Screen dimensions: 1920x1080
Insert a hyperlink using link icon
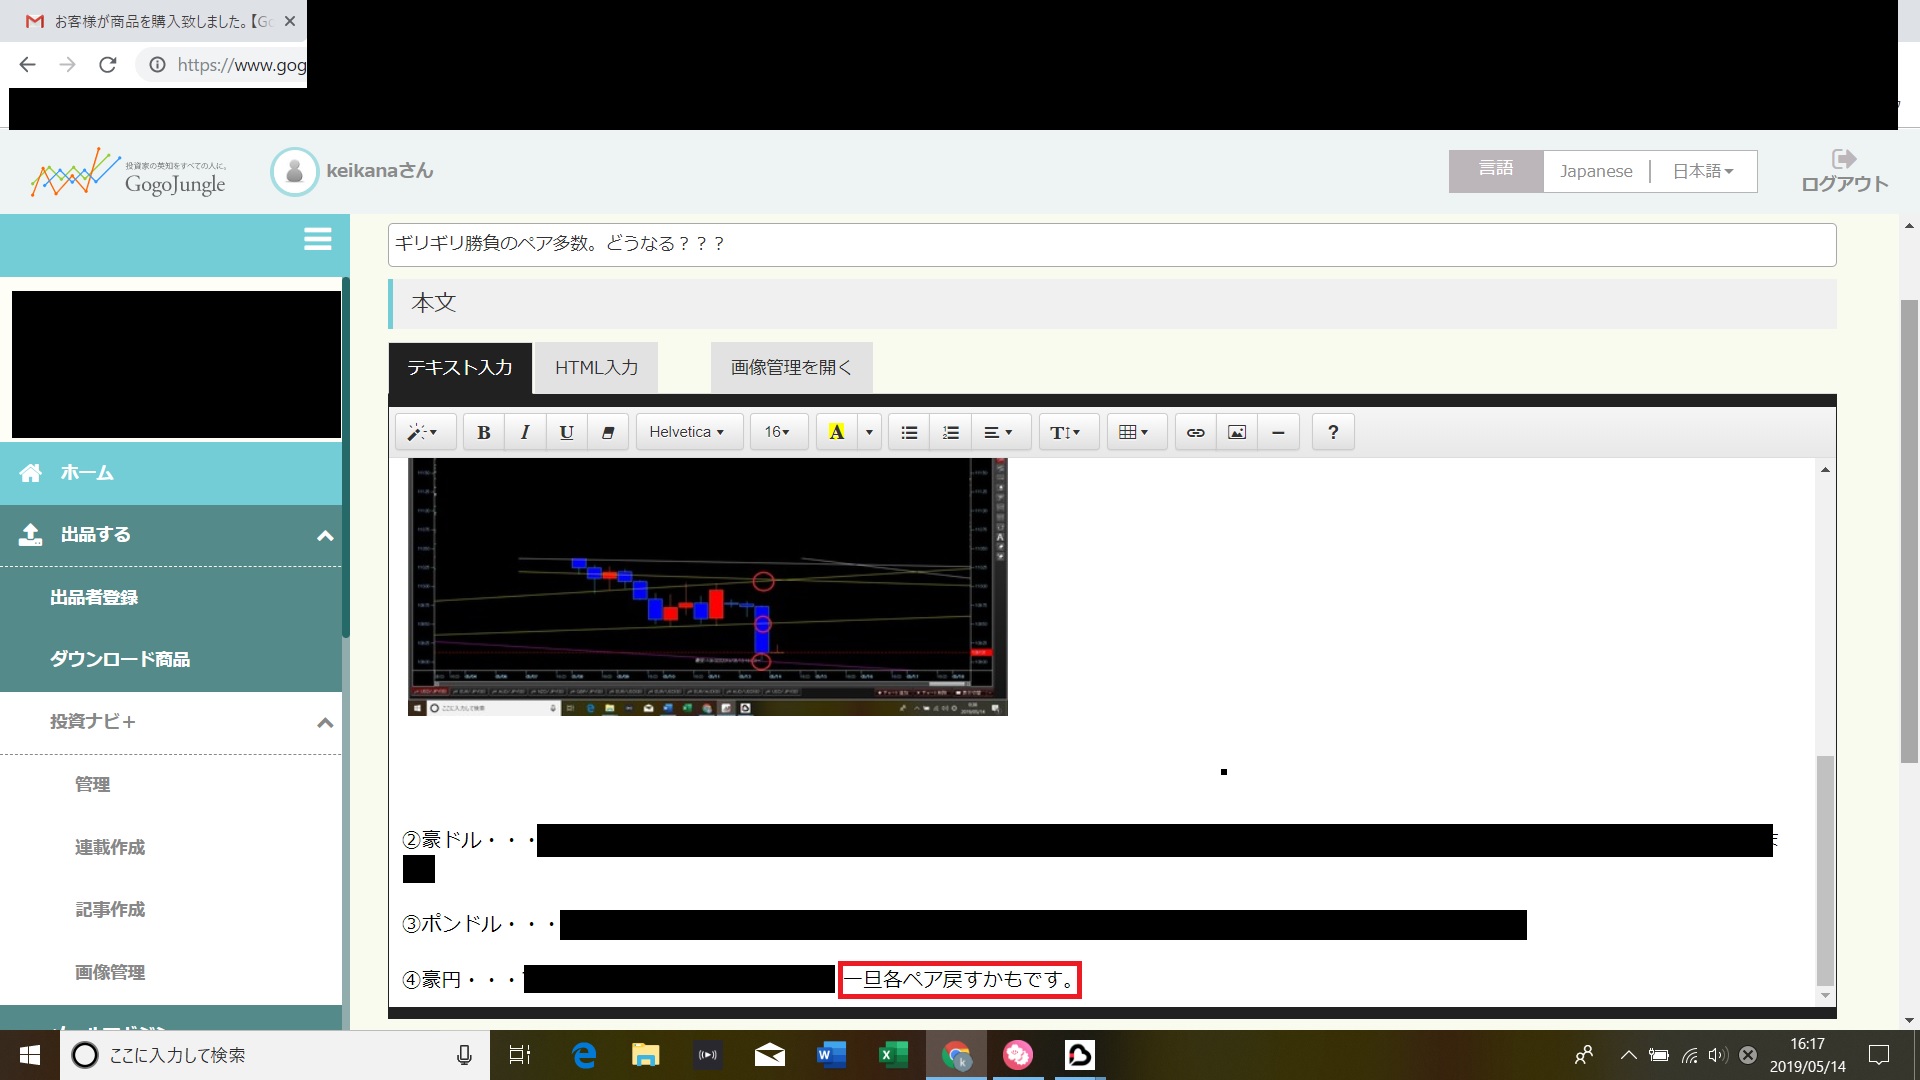pyautogui.click(x=1195, y=432)
